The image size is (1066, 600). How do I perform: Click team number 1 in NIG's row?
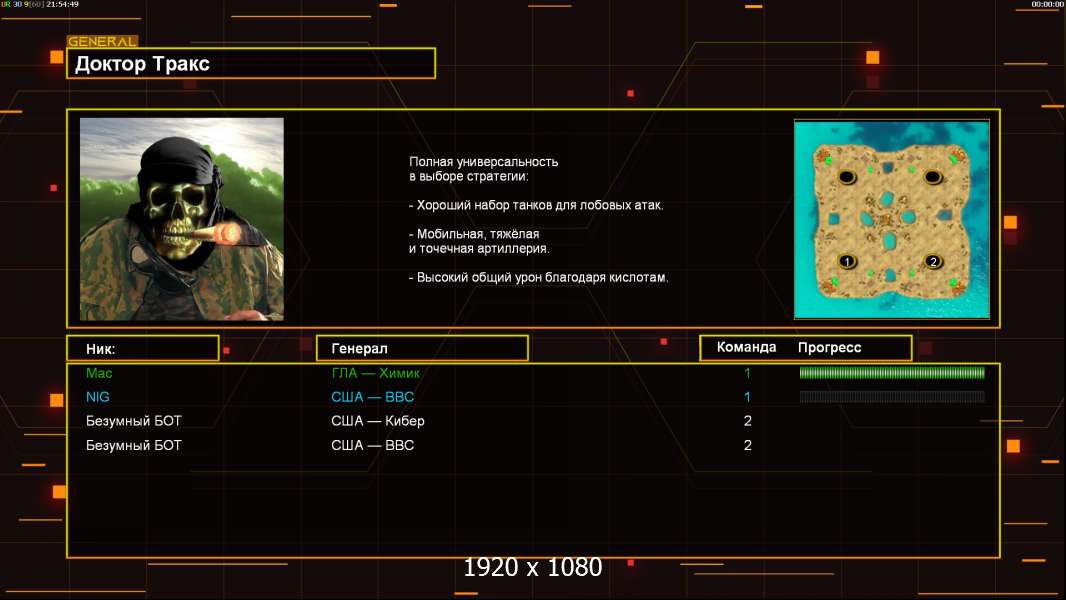tap(747, 397)
